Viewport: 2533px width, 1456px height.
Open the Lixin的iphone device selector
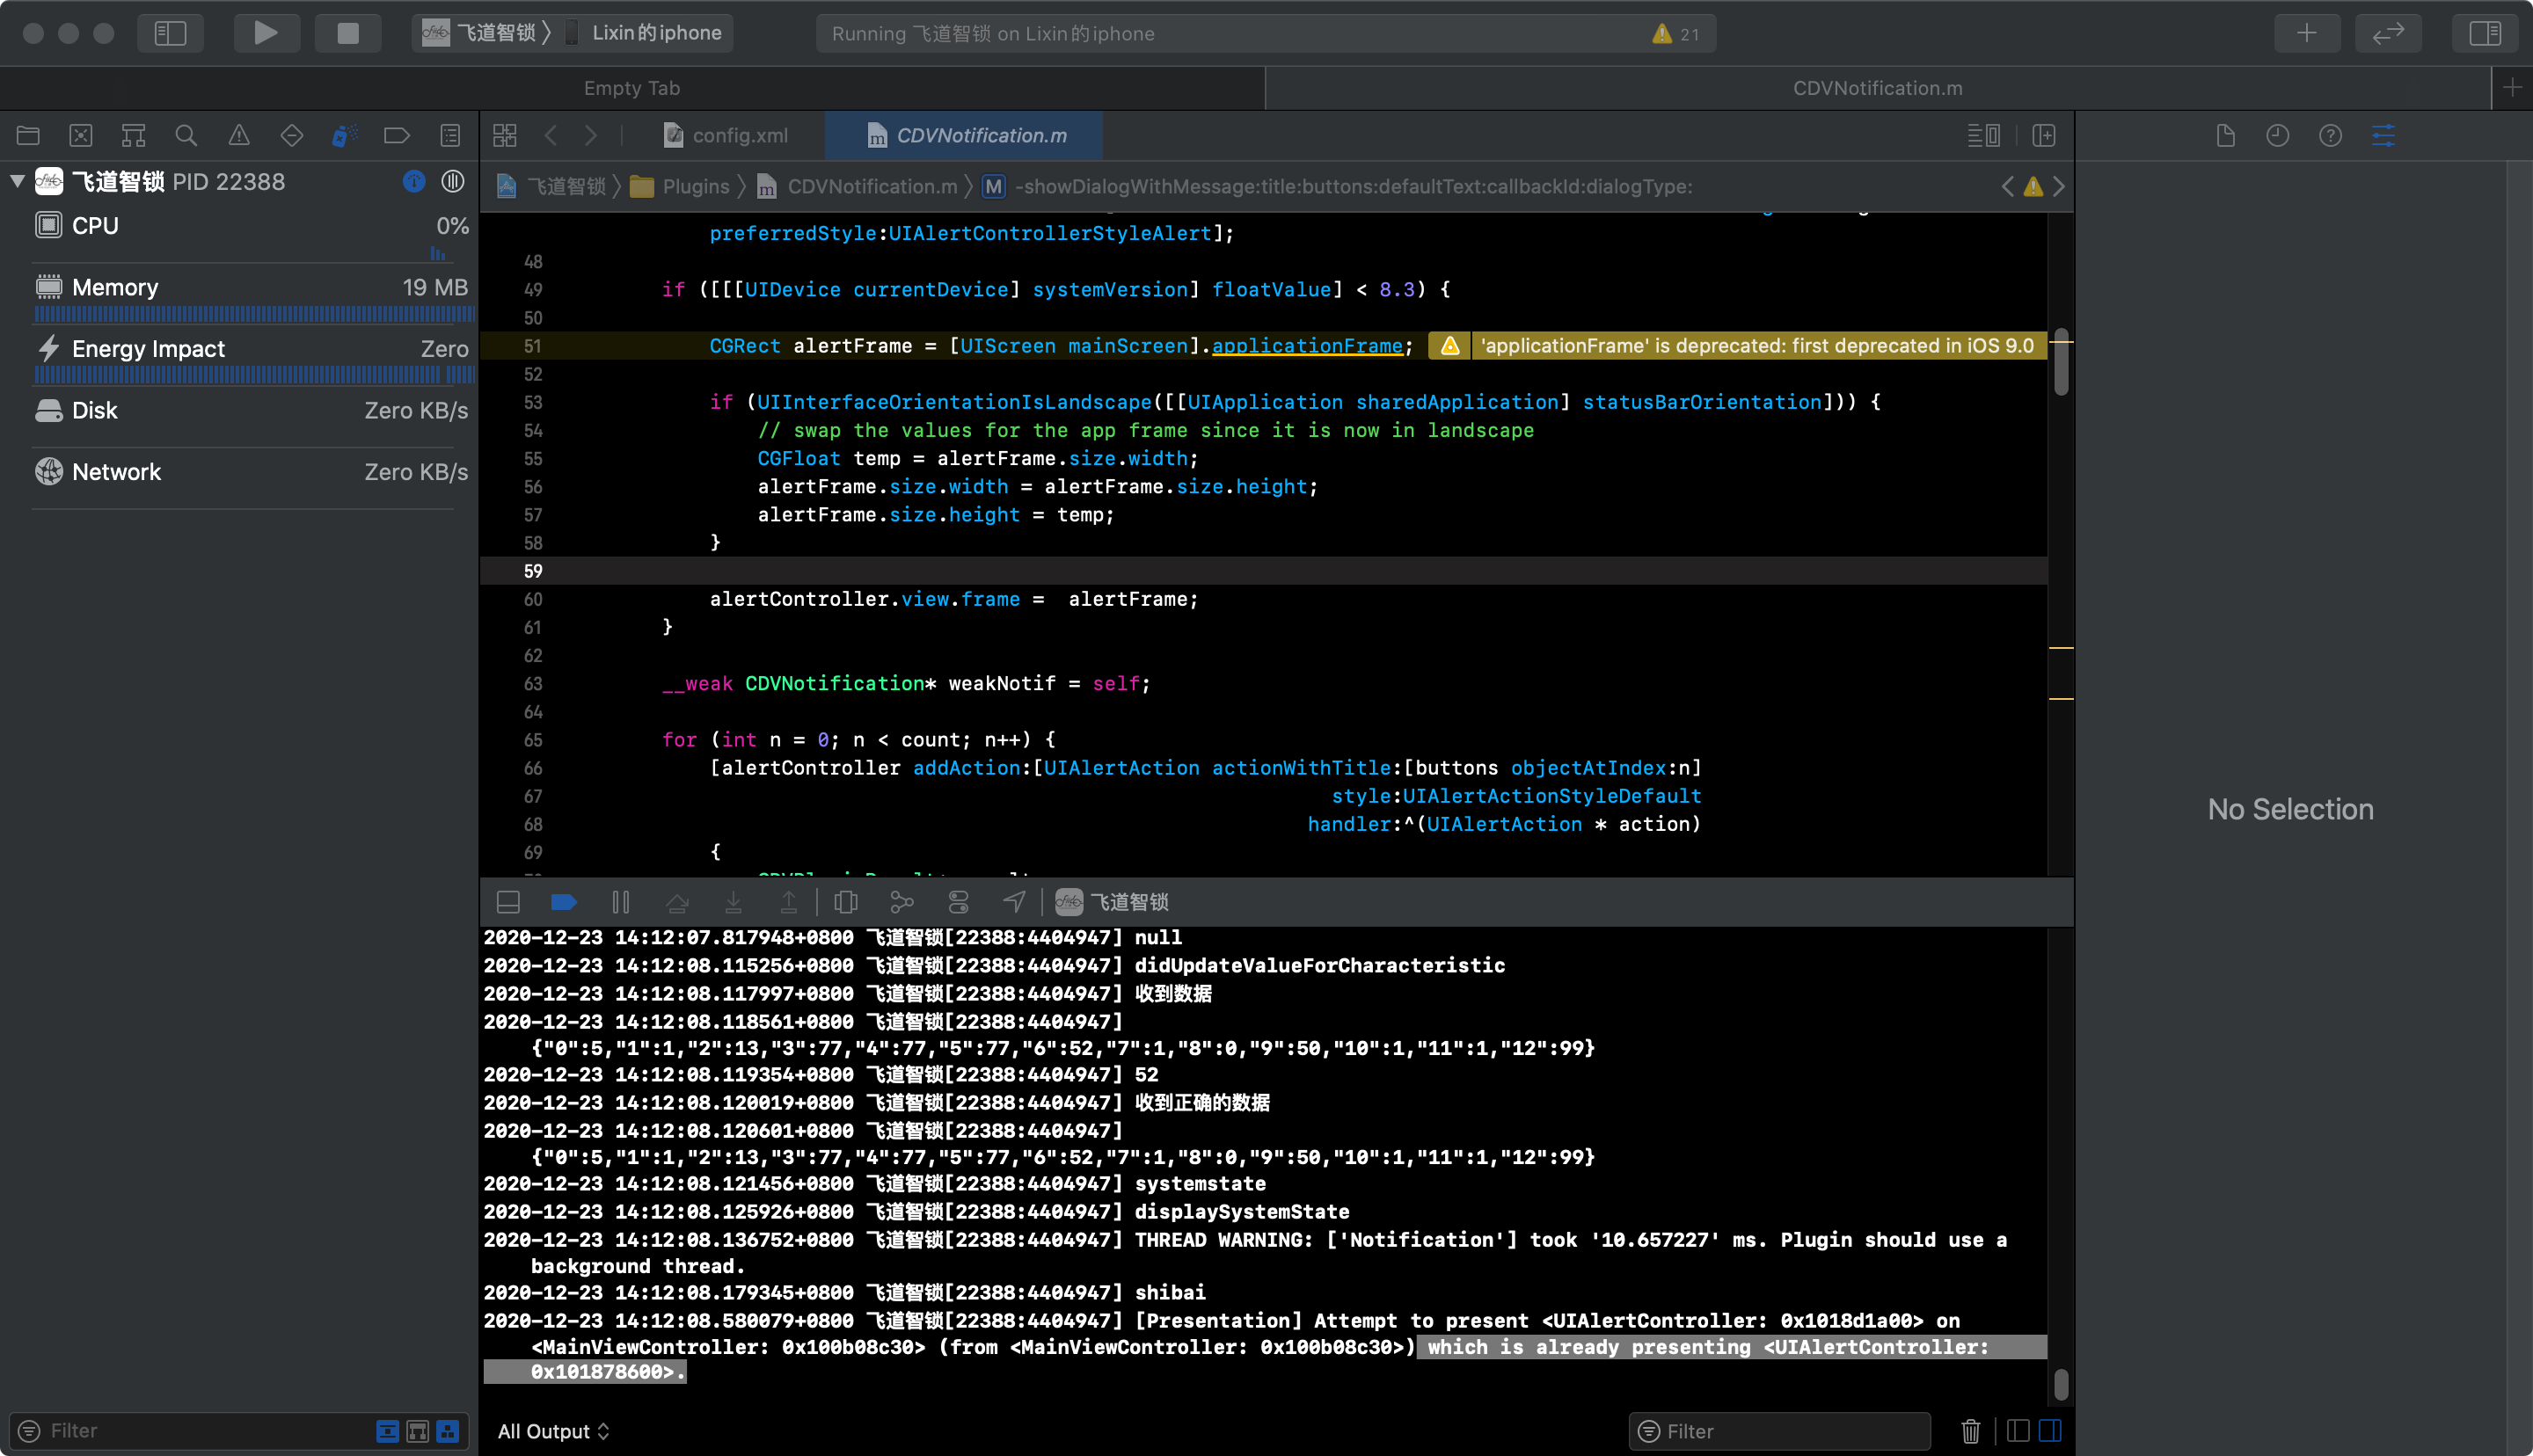coord(656,33)
